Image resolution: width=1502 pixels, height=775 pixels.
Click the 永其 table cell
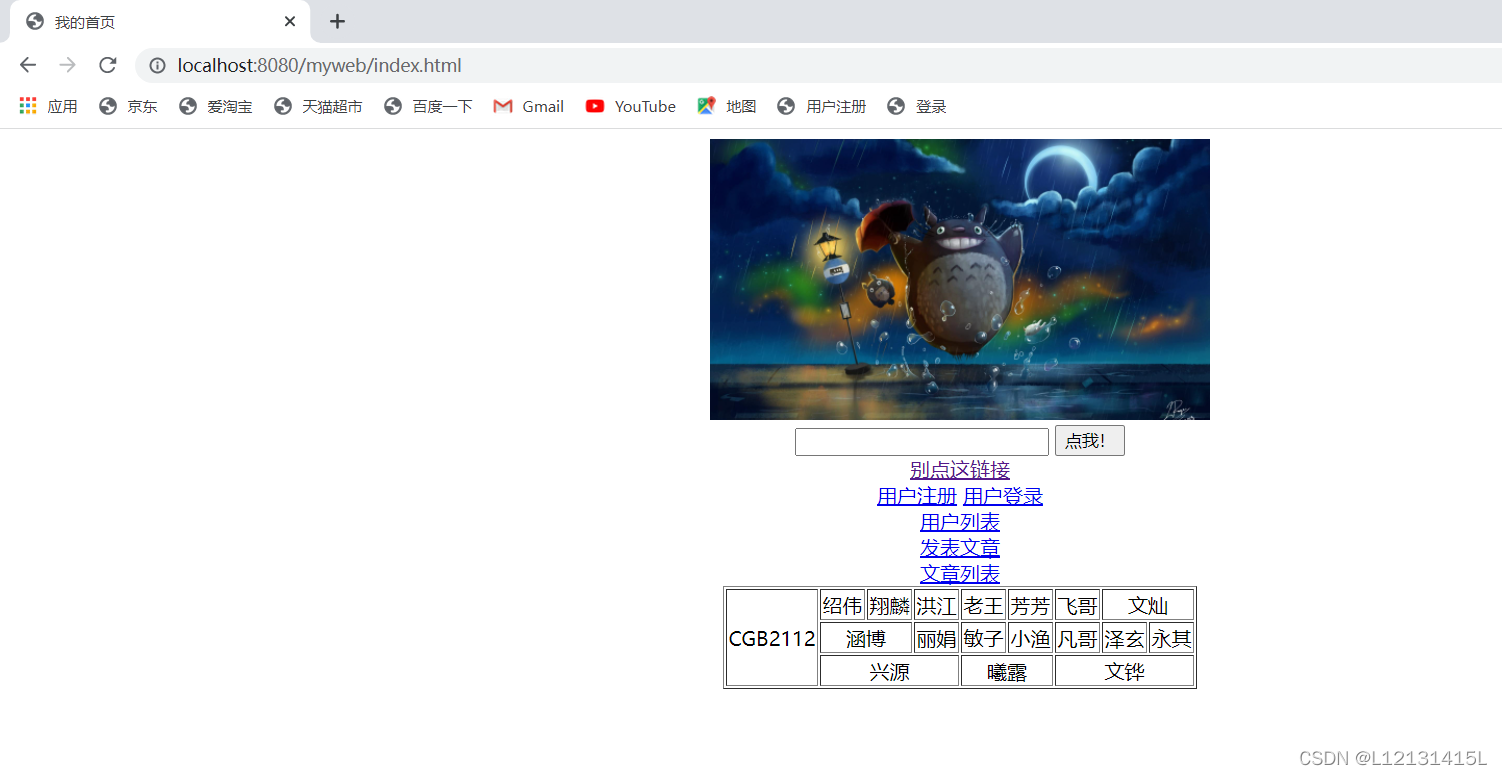[x=1171, y=638]
